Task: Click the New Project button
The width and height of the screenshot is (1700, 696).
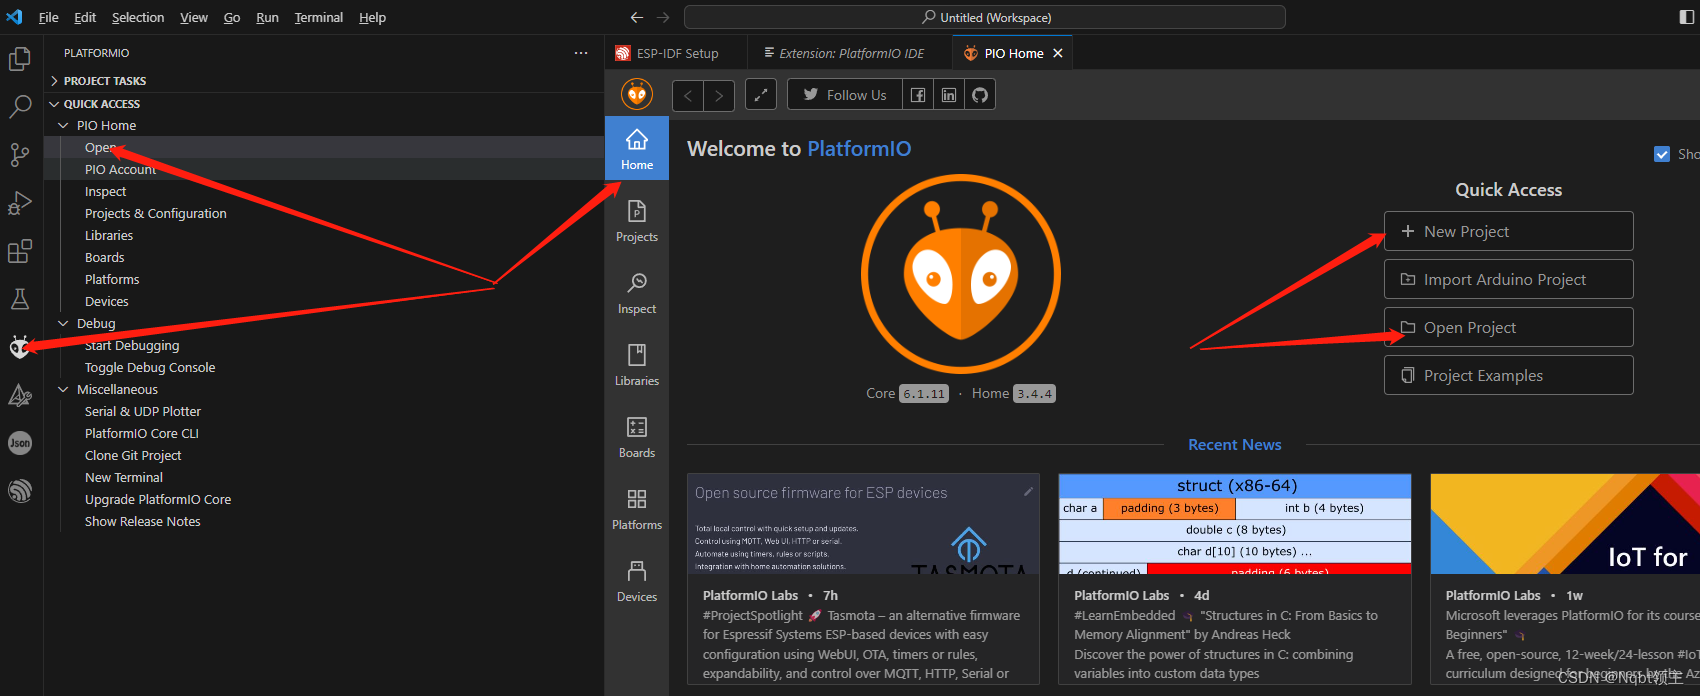Action: (x=1508, y=231)
